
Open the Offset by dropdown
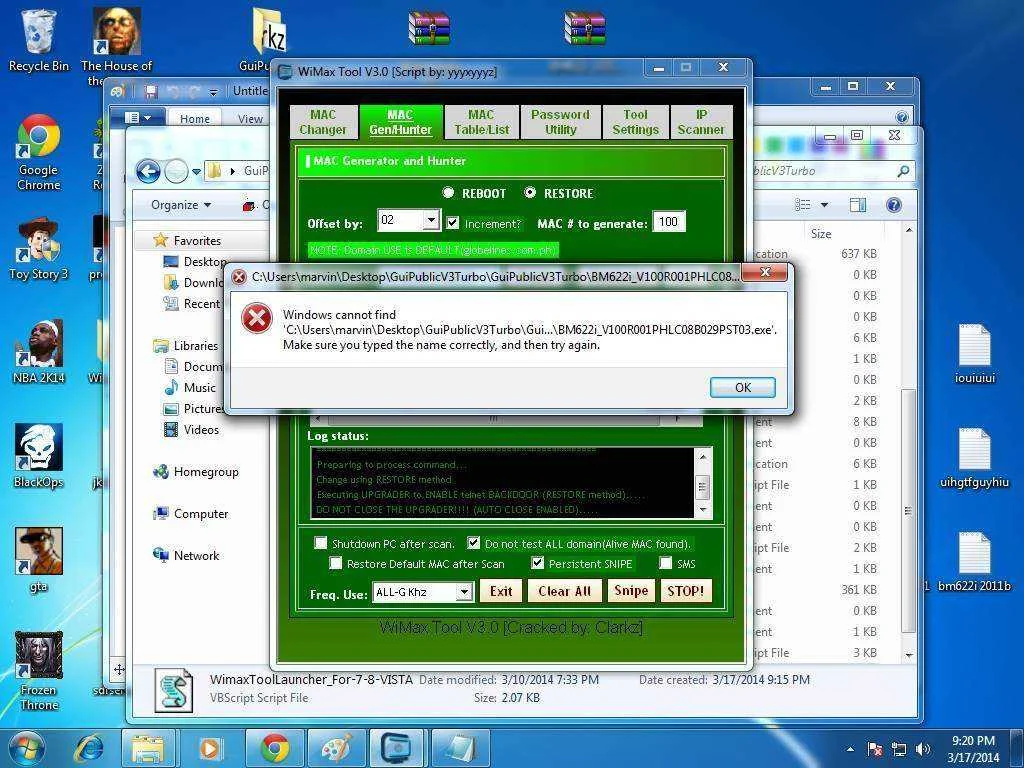pos(430,220)
